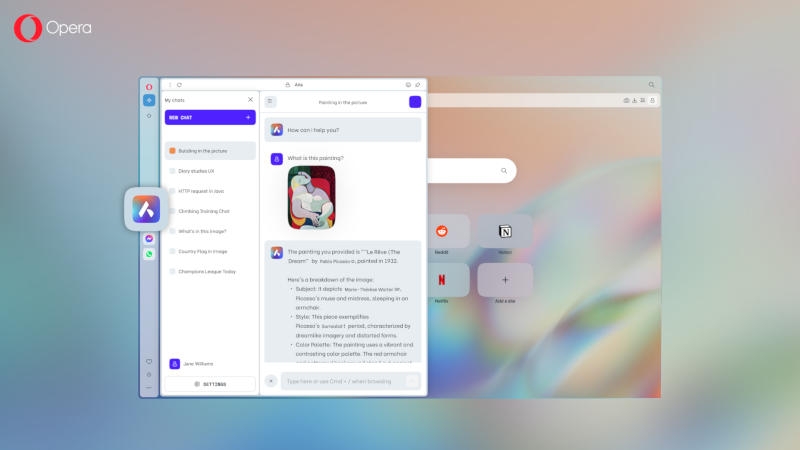Image resolution: width=800 pixels, height=450 pixels.
Task: Toggle the chat list using the hamburger icon
Action: pos(271,102)
